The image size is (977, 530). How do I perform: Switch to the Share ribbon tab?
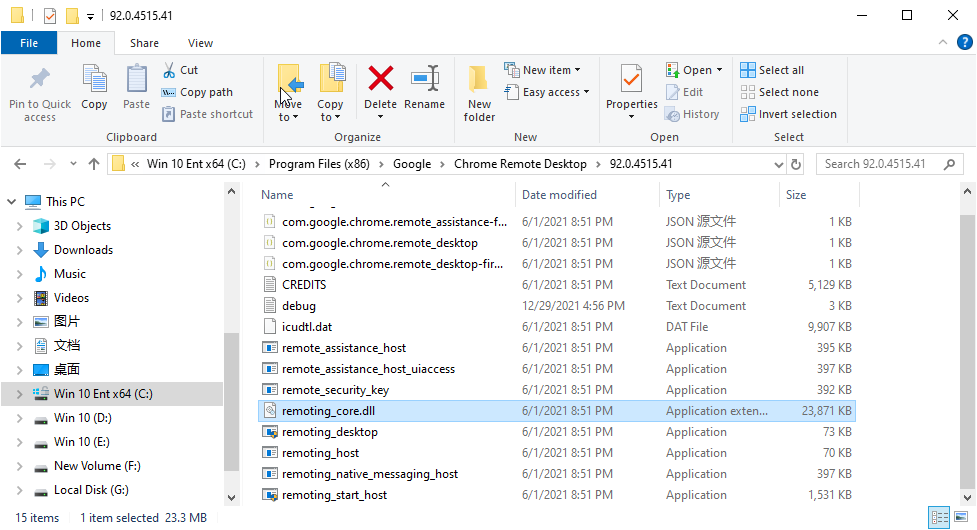tap(145, 43)
